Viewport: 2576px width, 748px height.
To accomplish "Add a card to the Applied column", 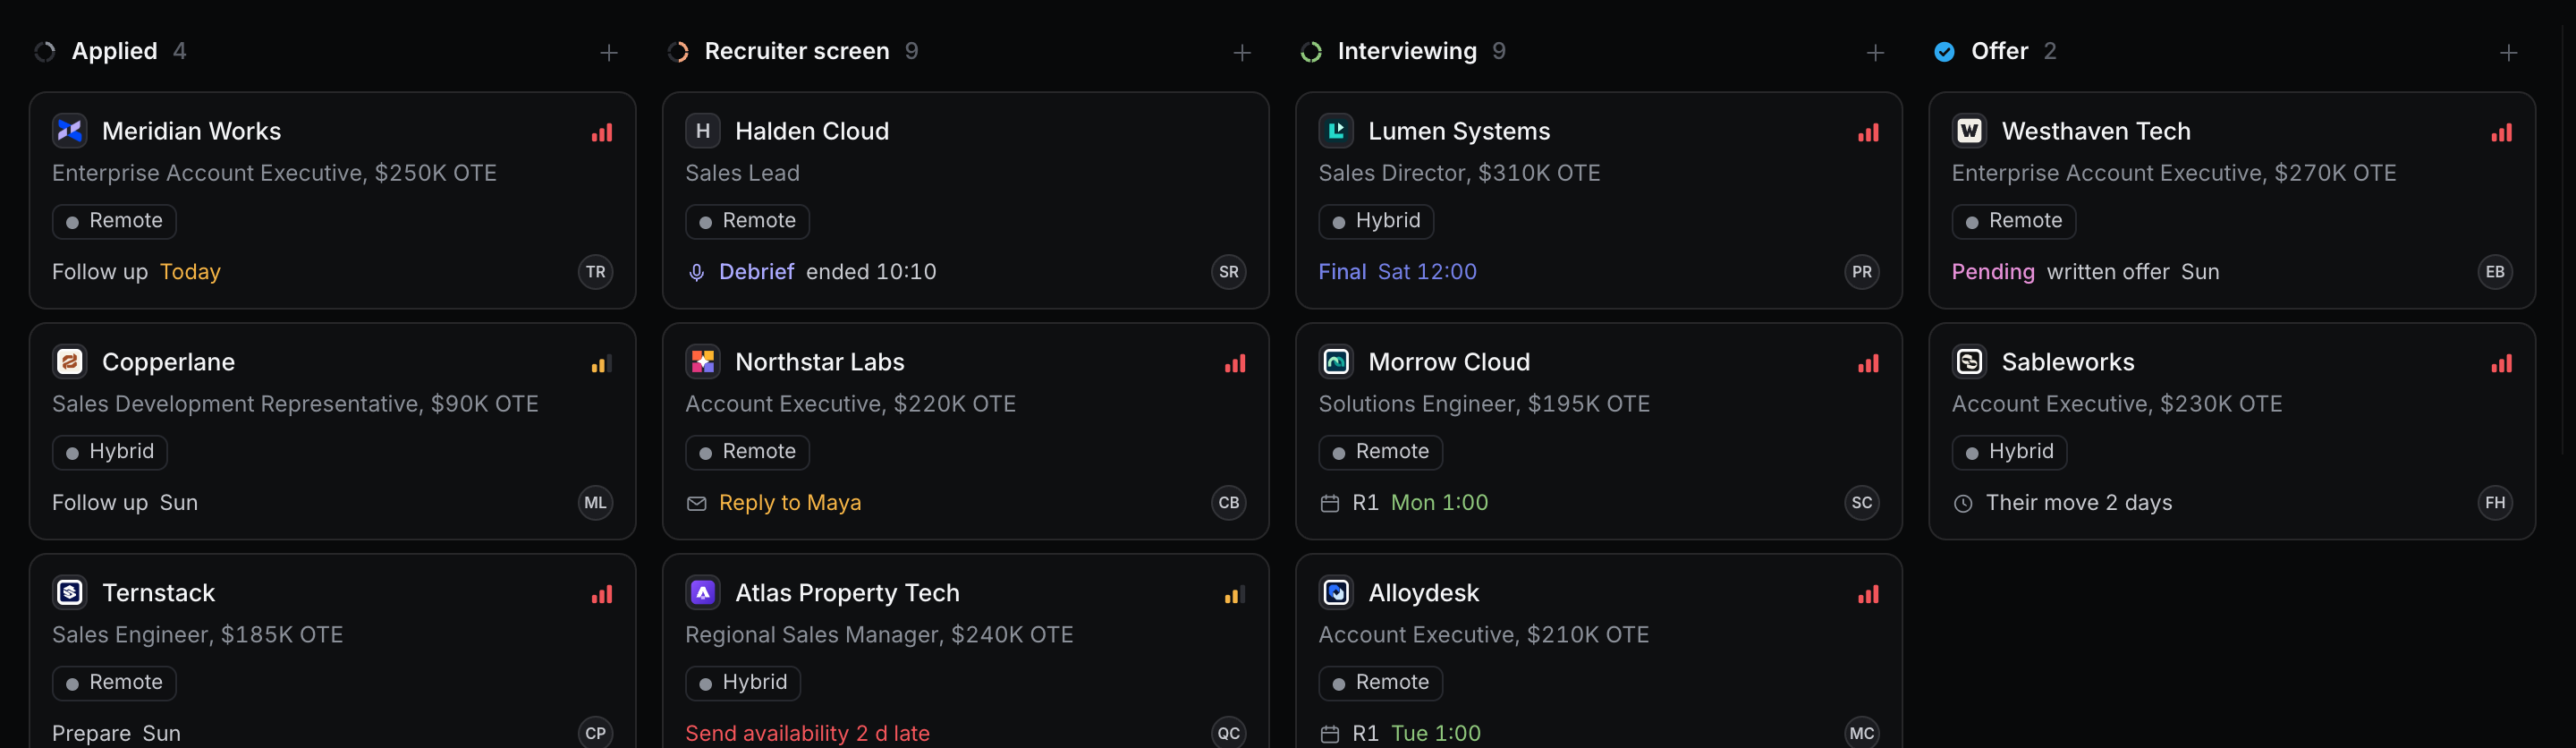I will tap(608, 52).
